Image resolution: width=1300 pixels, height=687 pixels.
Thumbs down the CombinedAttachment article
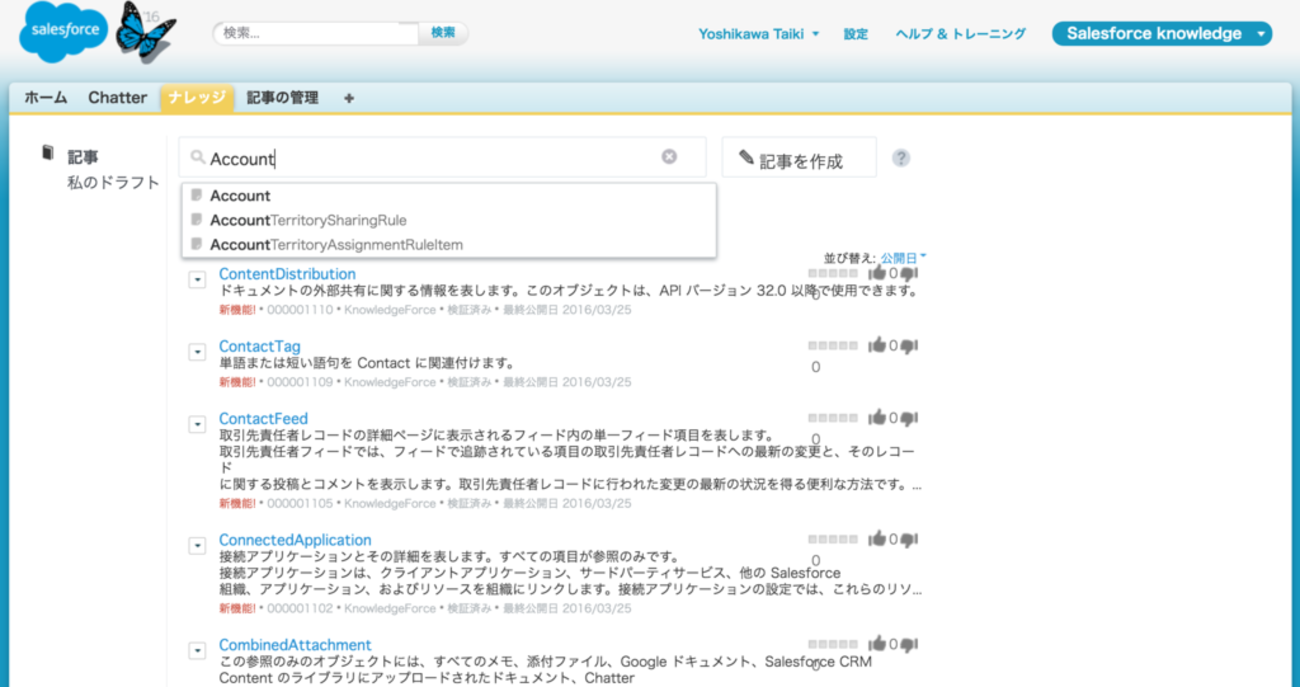(909, 645)
